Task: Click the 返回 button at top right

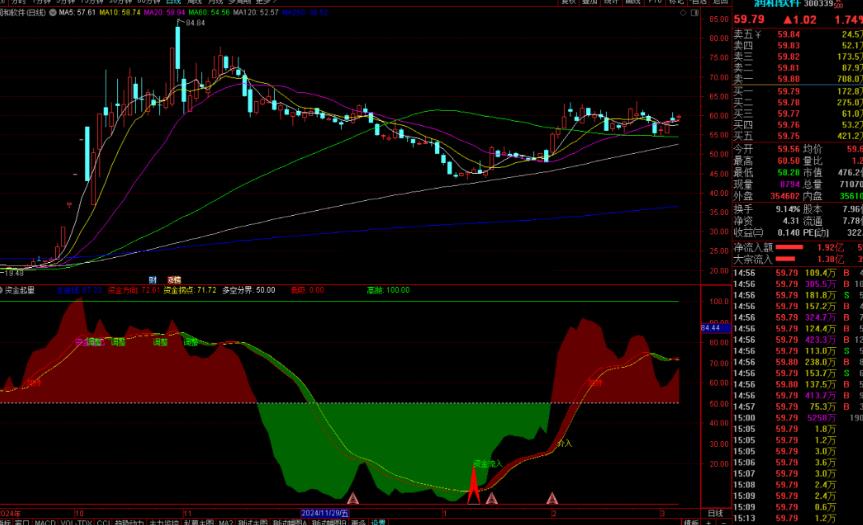Action: coord(720,2)
